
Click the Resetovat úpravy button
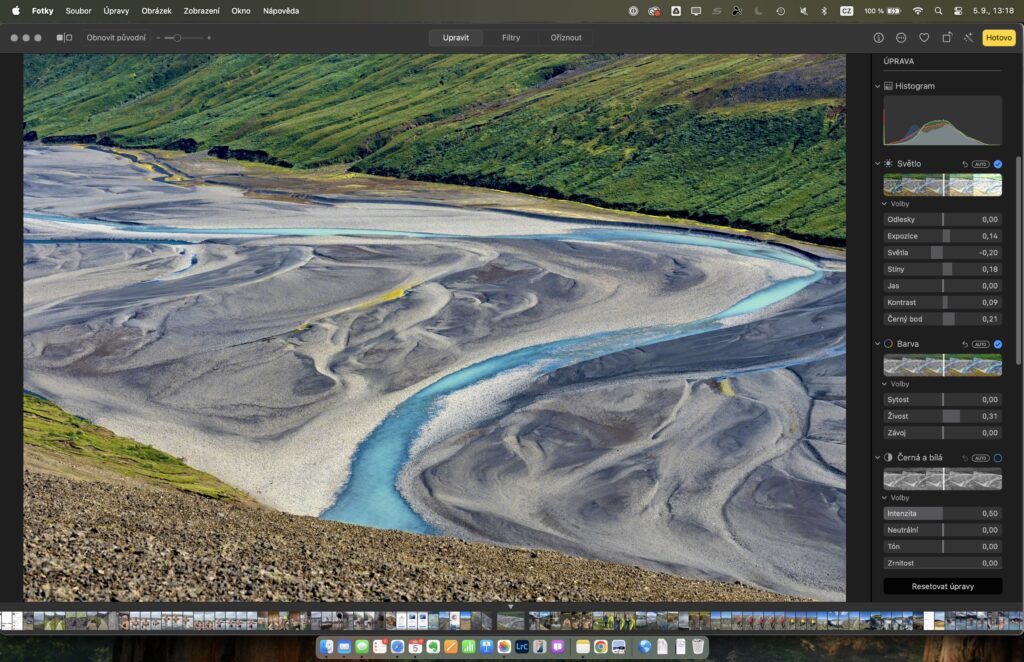tap(942, 586)
